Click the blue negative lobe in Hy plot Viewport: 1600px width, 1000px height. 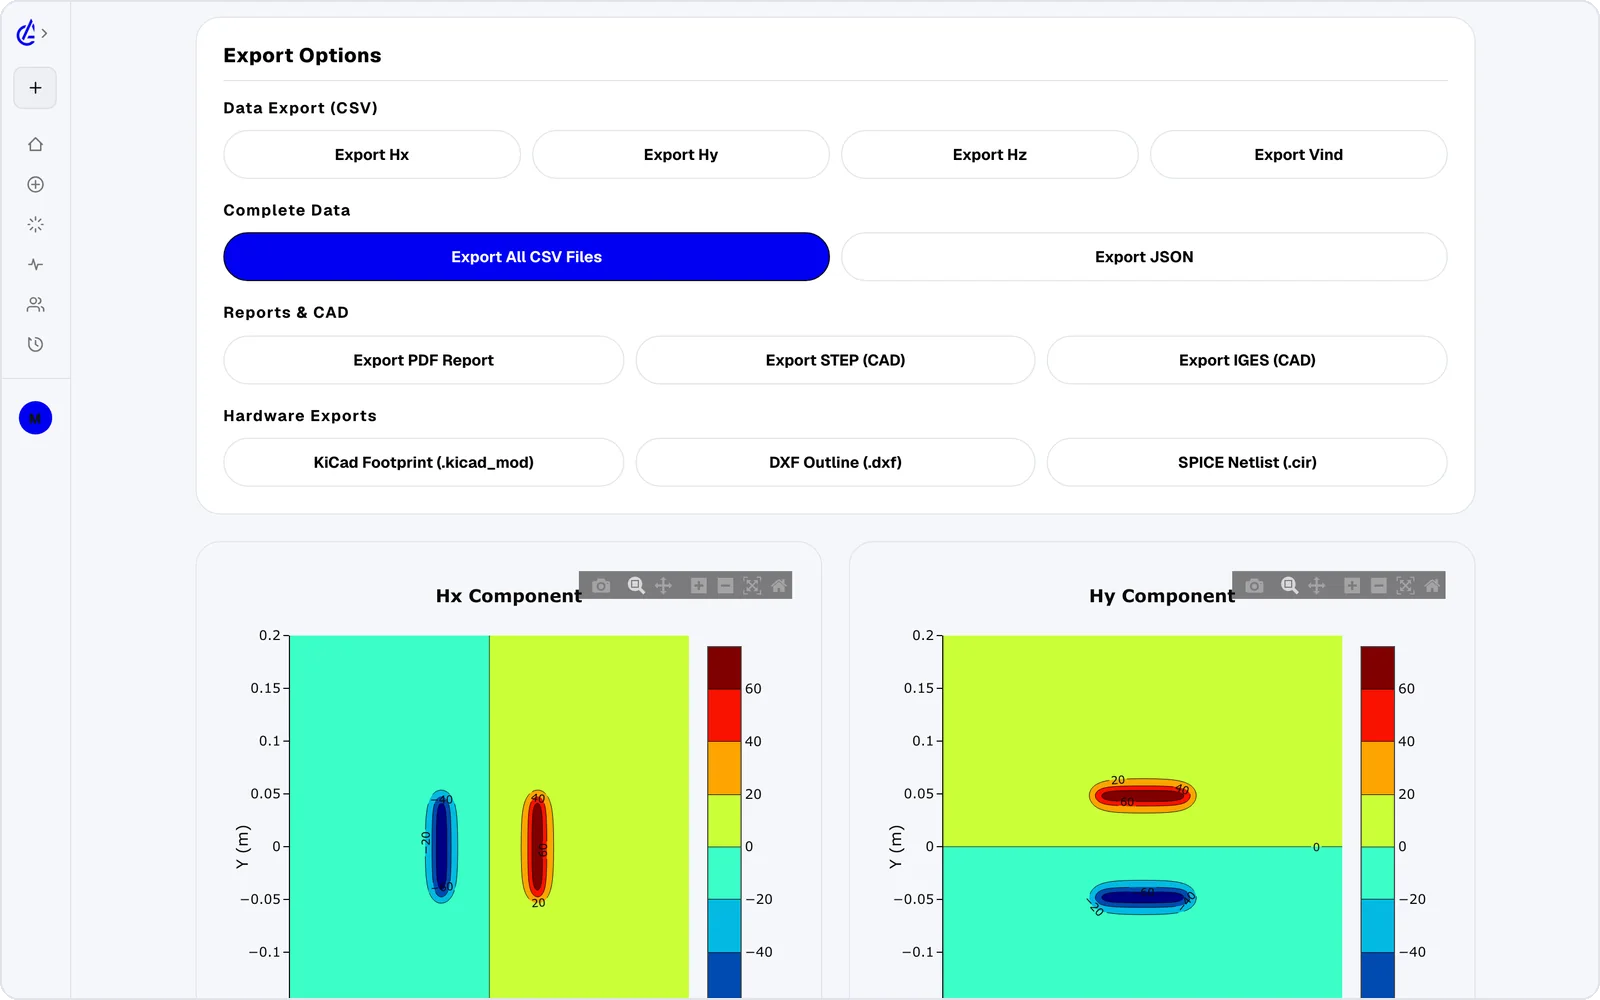click(1142, 897)
